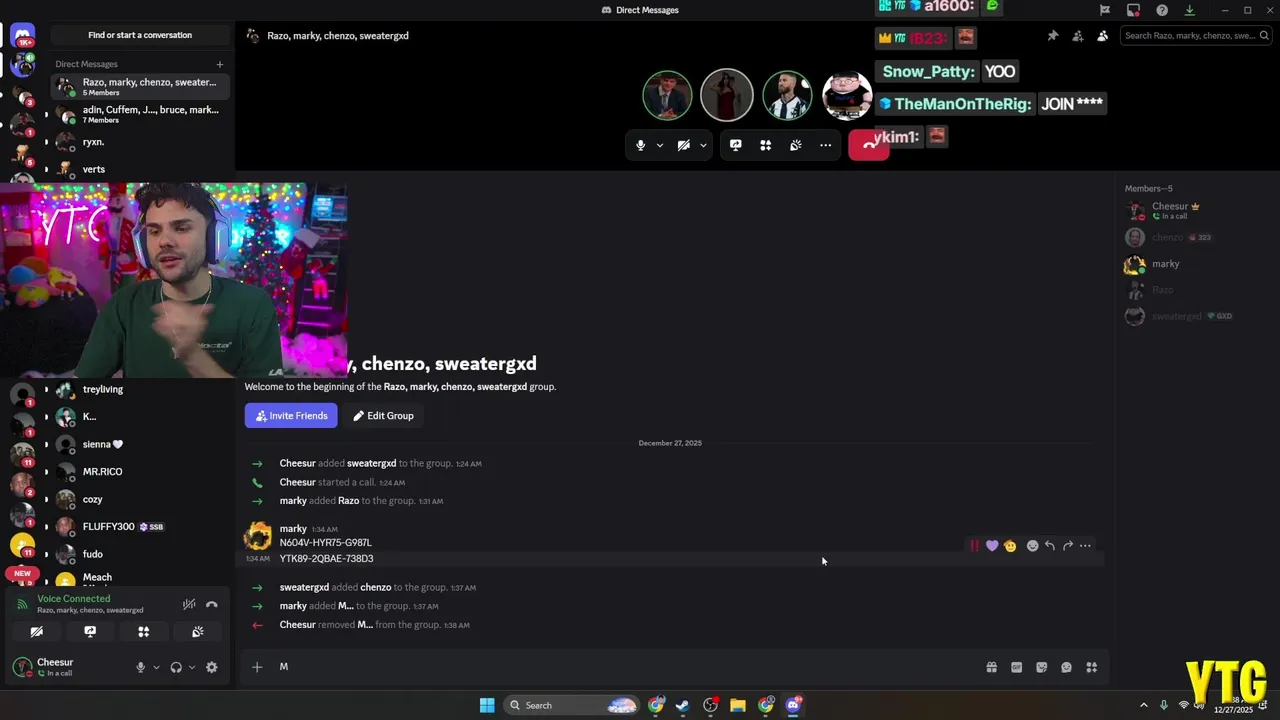1280x720 pixels.
Task: Hang up with the red disconnect button
Action: (x=868, y=145)
